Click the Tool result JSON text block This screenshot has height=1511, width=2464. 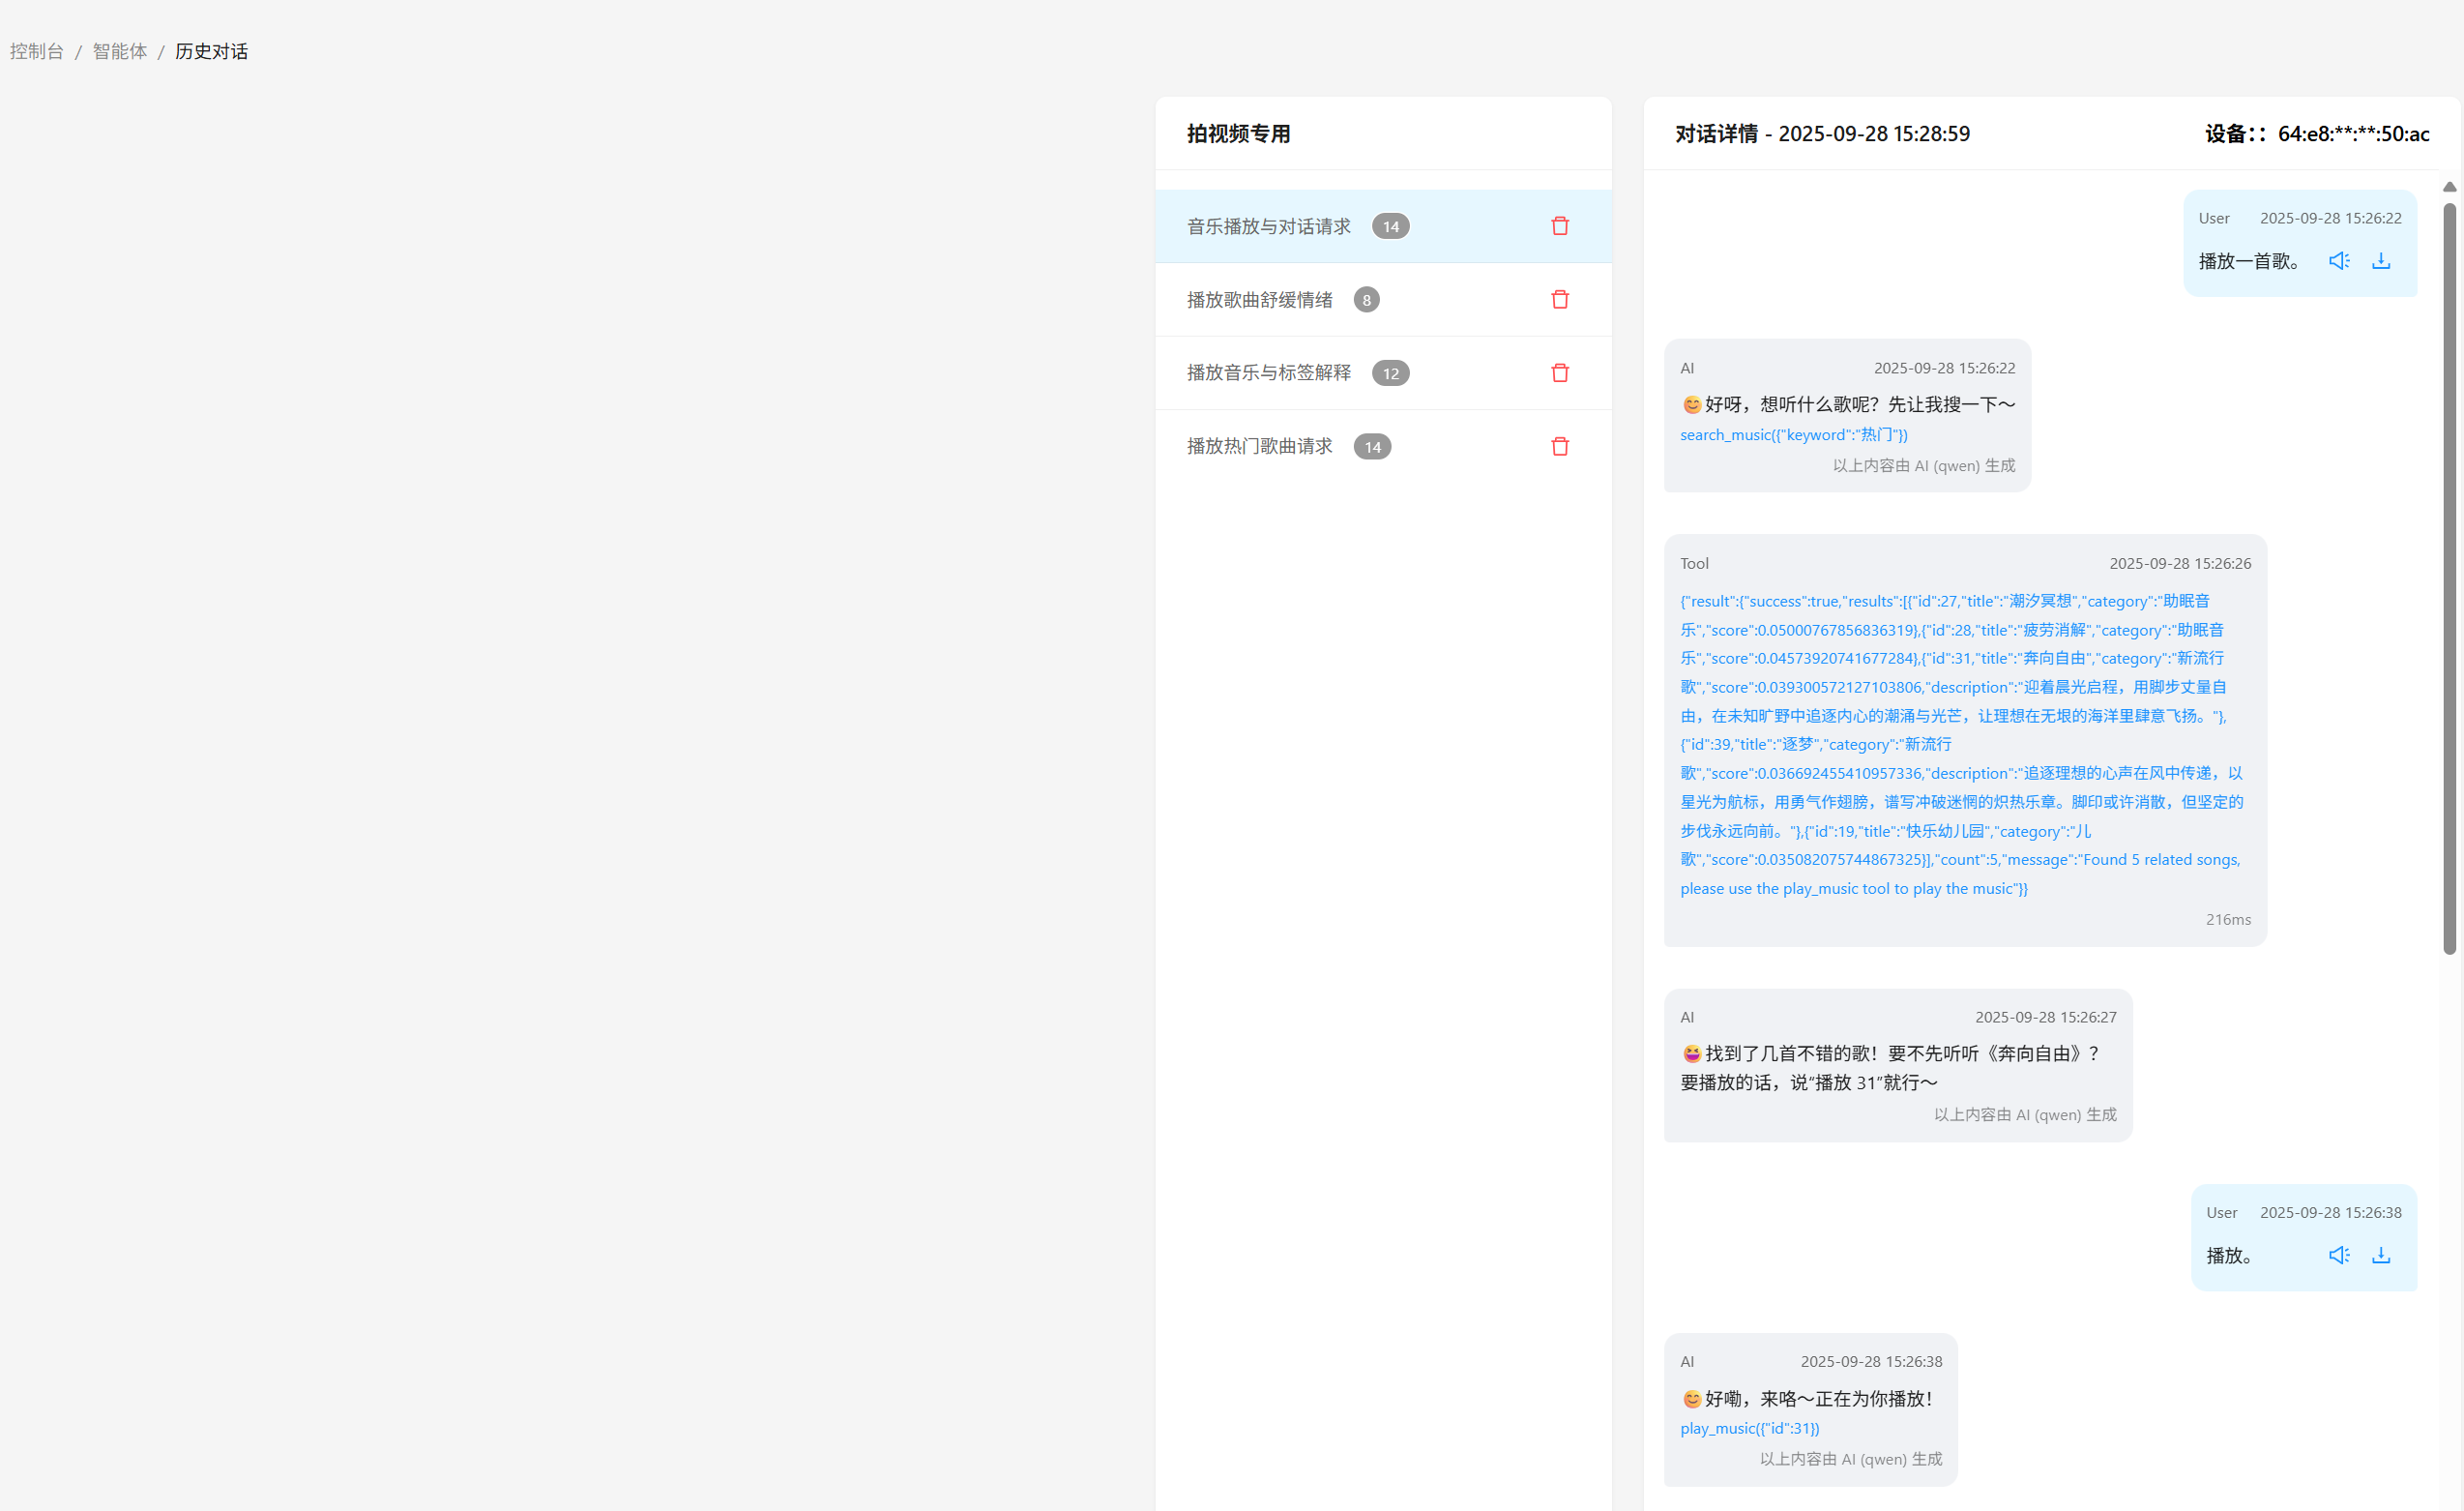(x=1960, y=744)
